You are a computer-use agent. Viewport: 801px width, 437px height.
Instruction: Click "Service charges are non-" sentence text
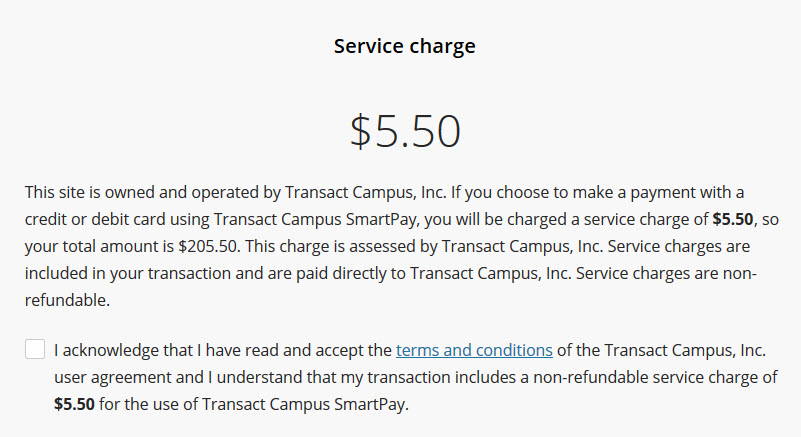(666, 273)
